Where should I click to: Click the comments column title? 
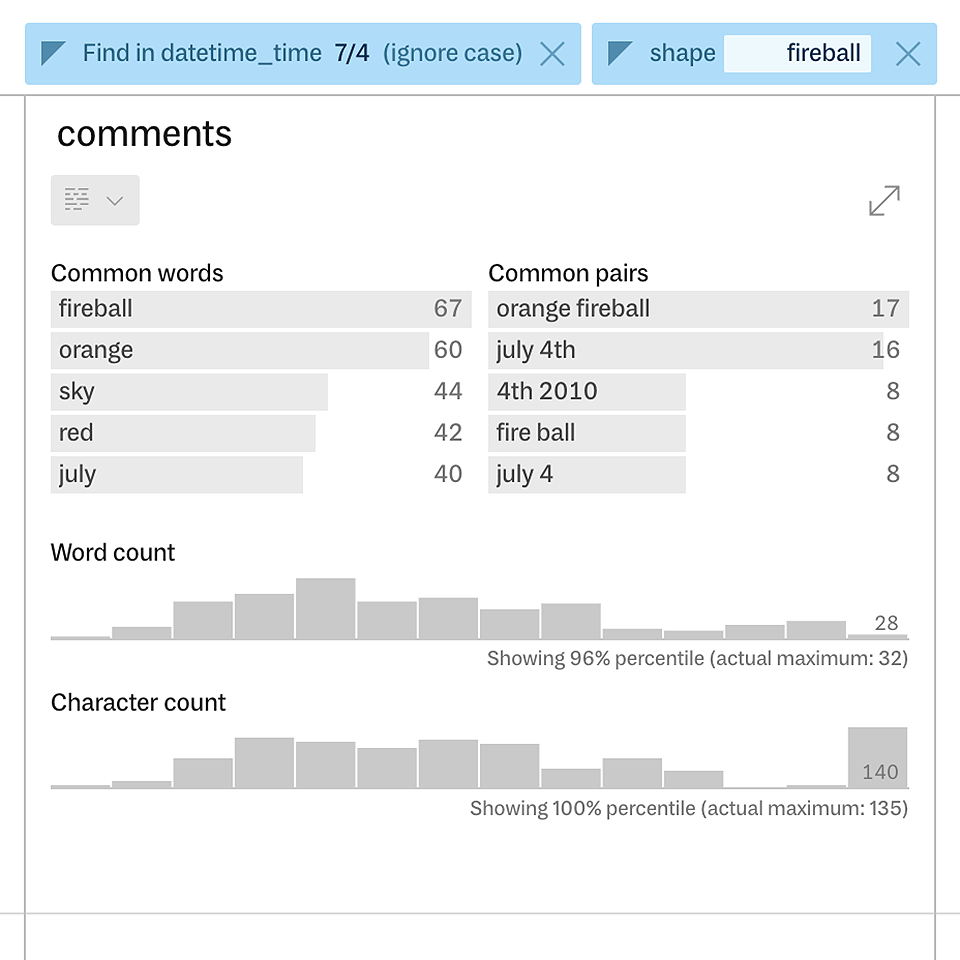pyautogui.click(x=144, y=132)
